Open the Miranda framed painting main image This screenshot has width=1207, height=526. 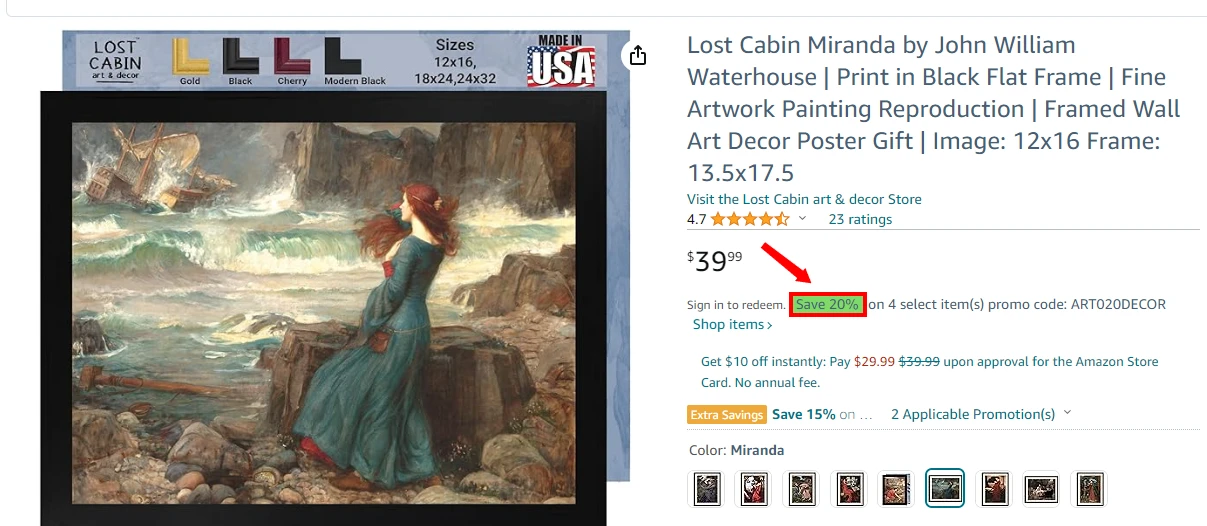tap(323, 308)
